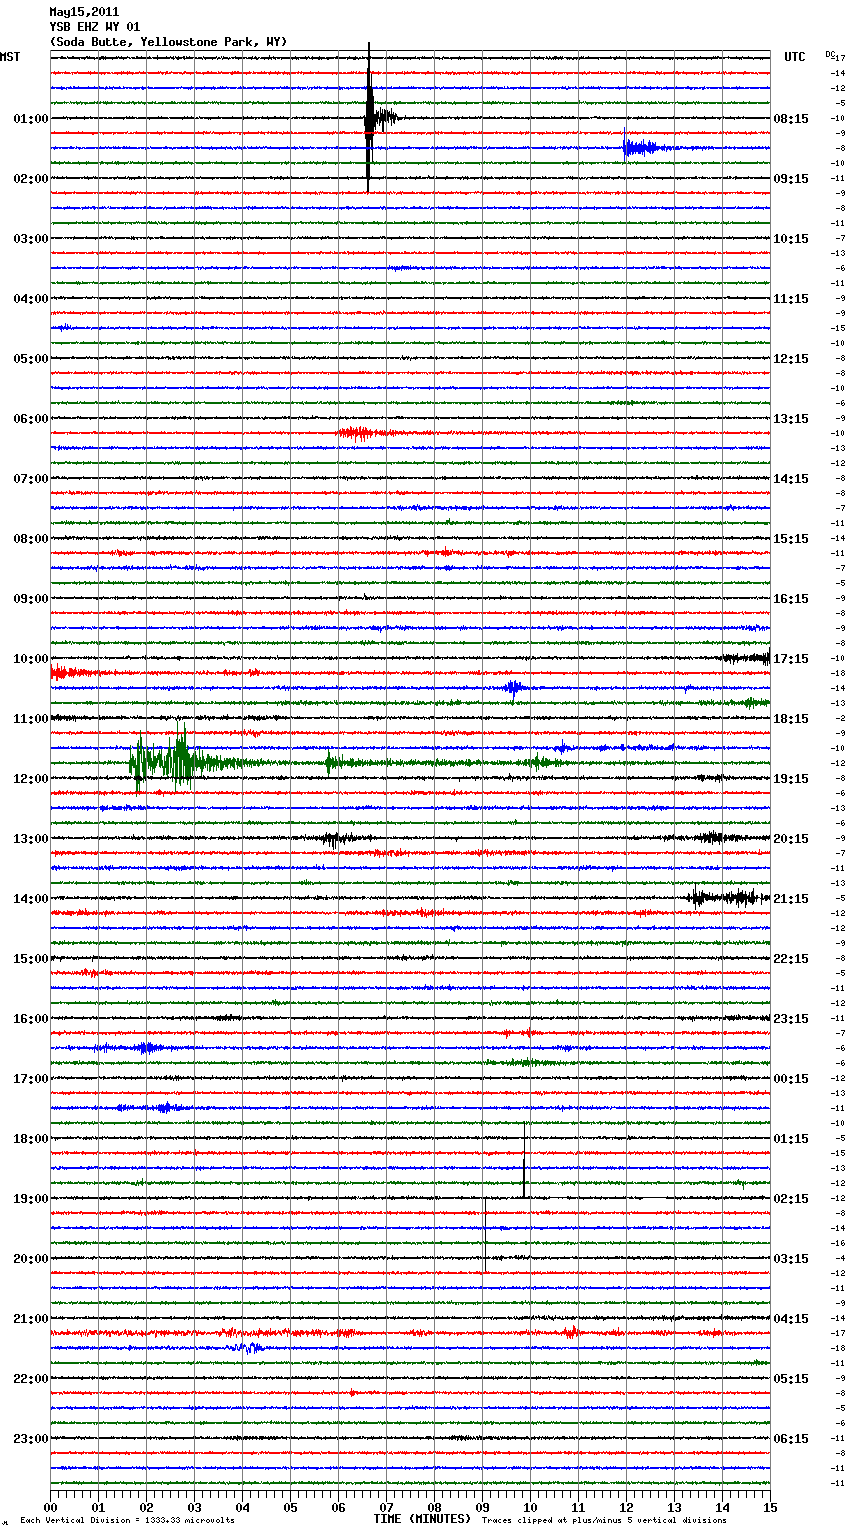The width and height of the screenshot is (850, 1534).
Task: Click the 00:15 UTC time label
Action: [791, 1079]
